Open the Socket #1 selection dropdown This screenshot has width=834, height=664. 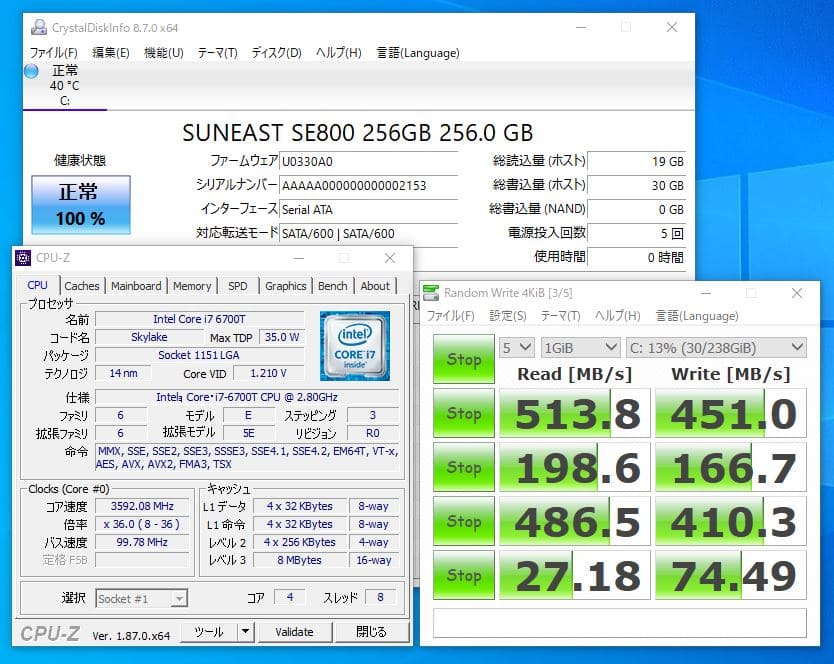click(x=141, y=599)
